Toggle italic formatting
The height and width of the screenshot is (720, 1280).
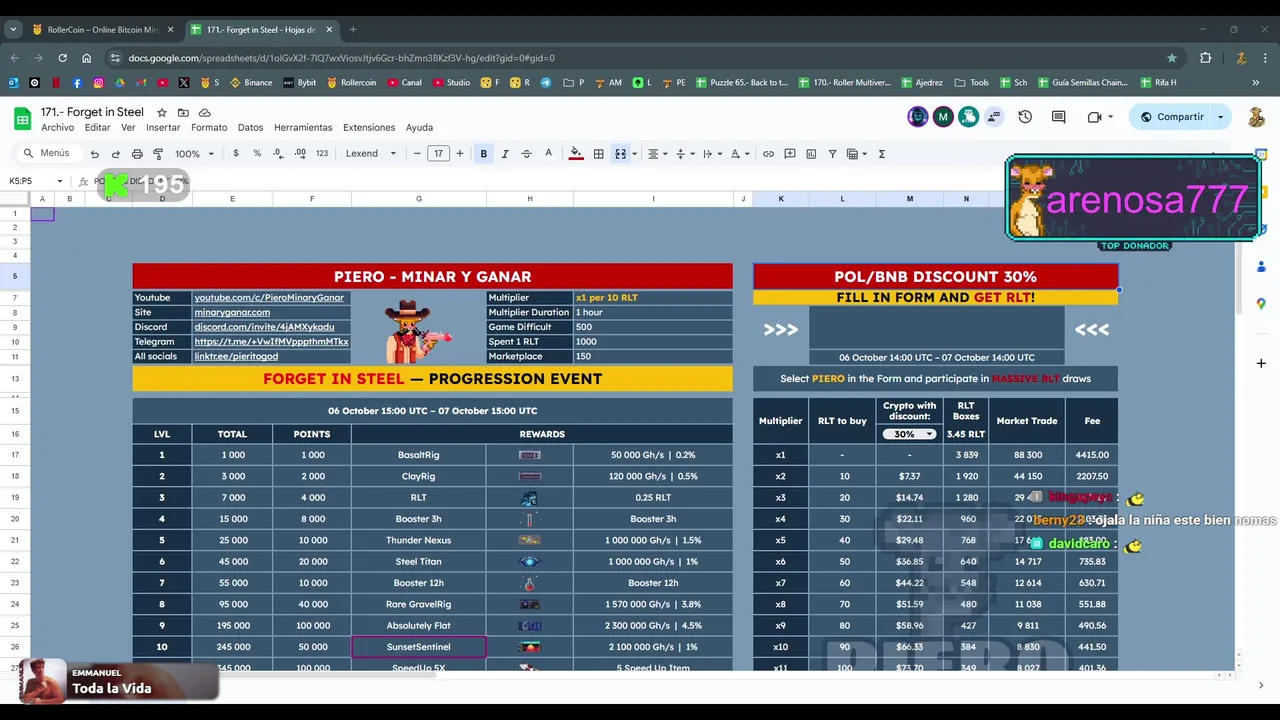505,154
